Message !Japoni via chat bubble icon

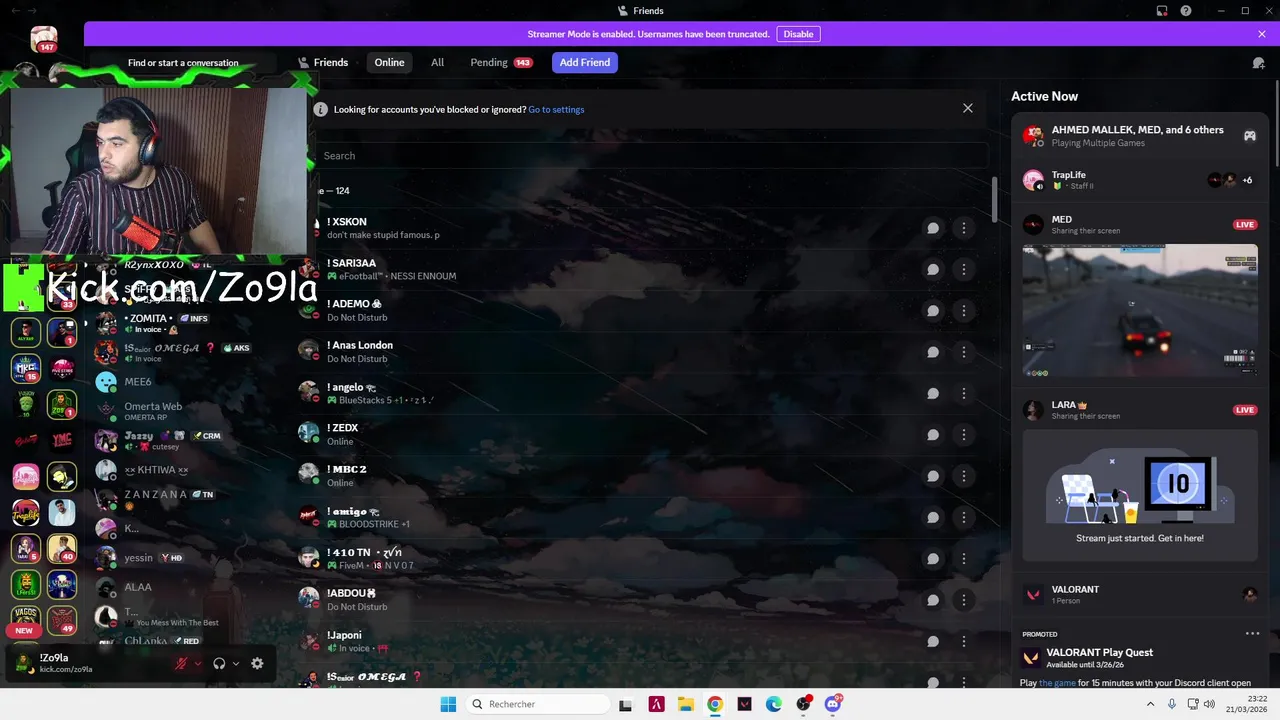(933, 642)
